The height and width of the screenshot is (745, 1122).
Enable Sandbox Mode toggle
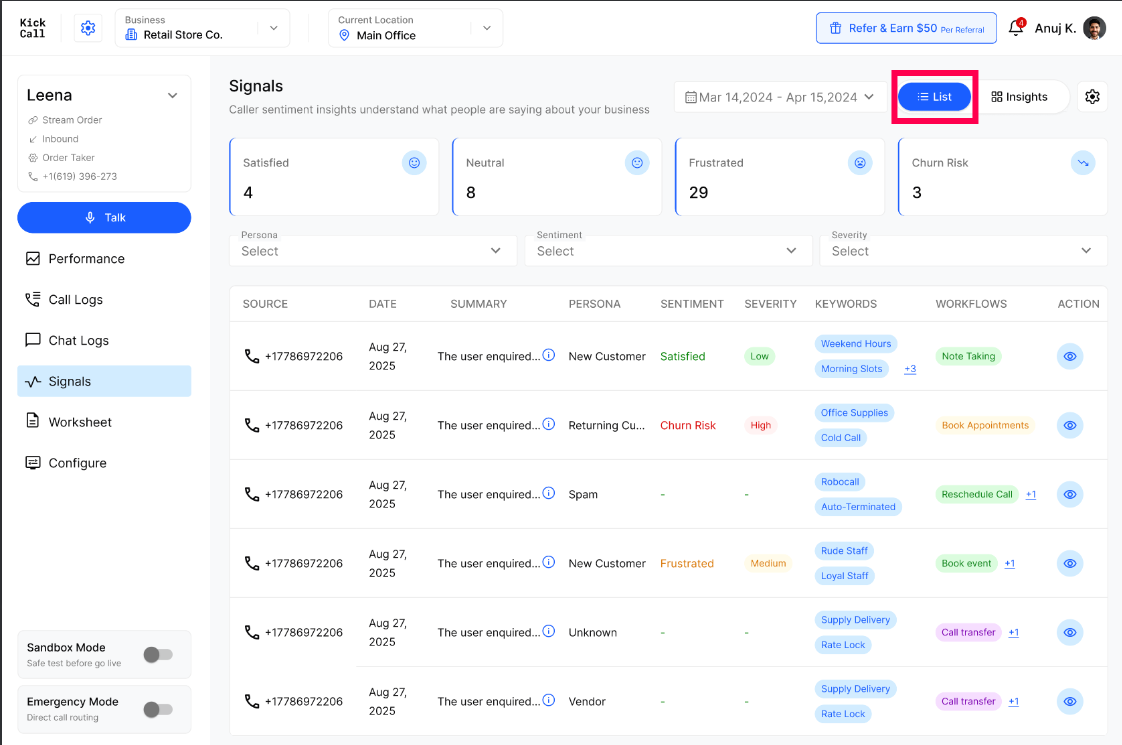pyautogui.click(x=158, y=654)
